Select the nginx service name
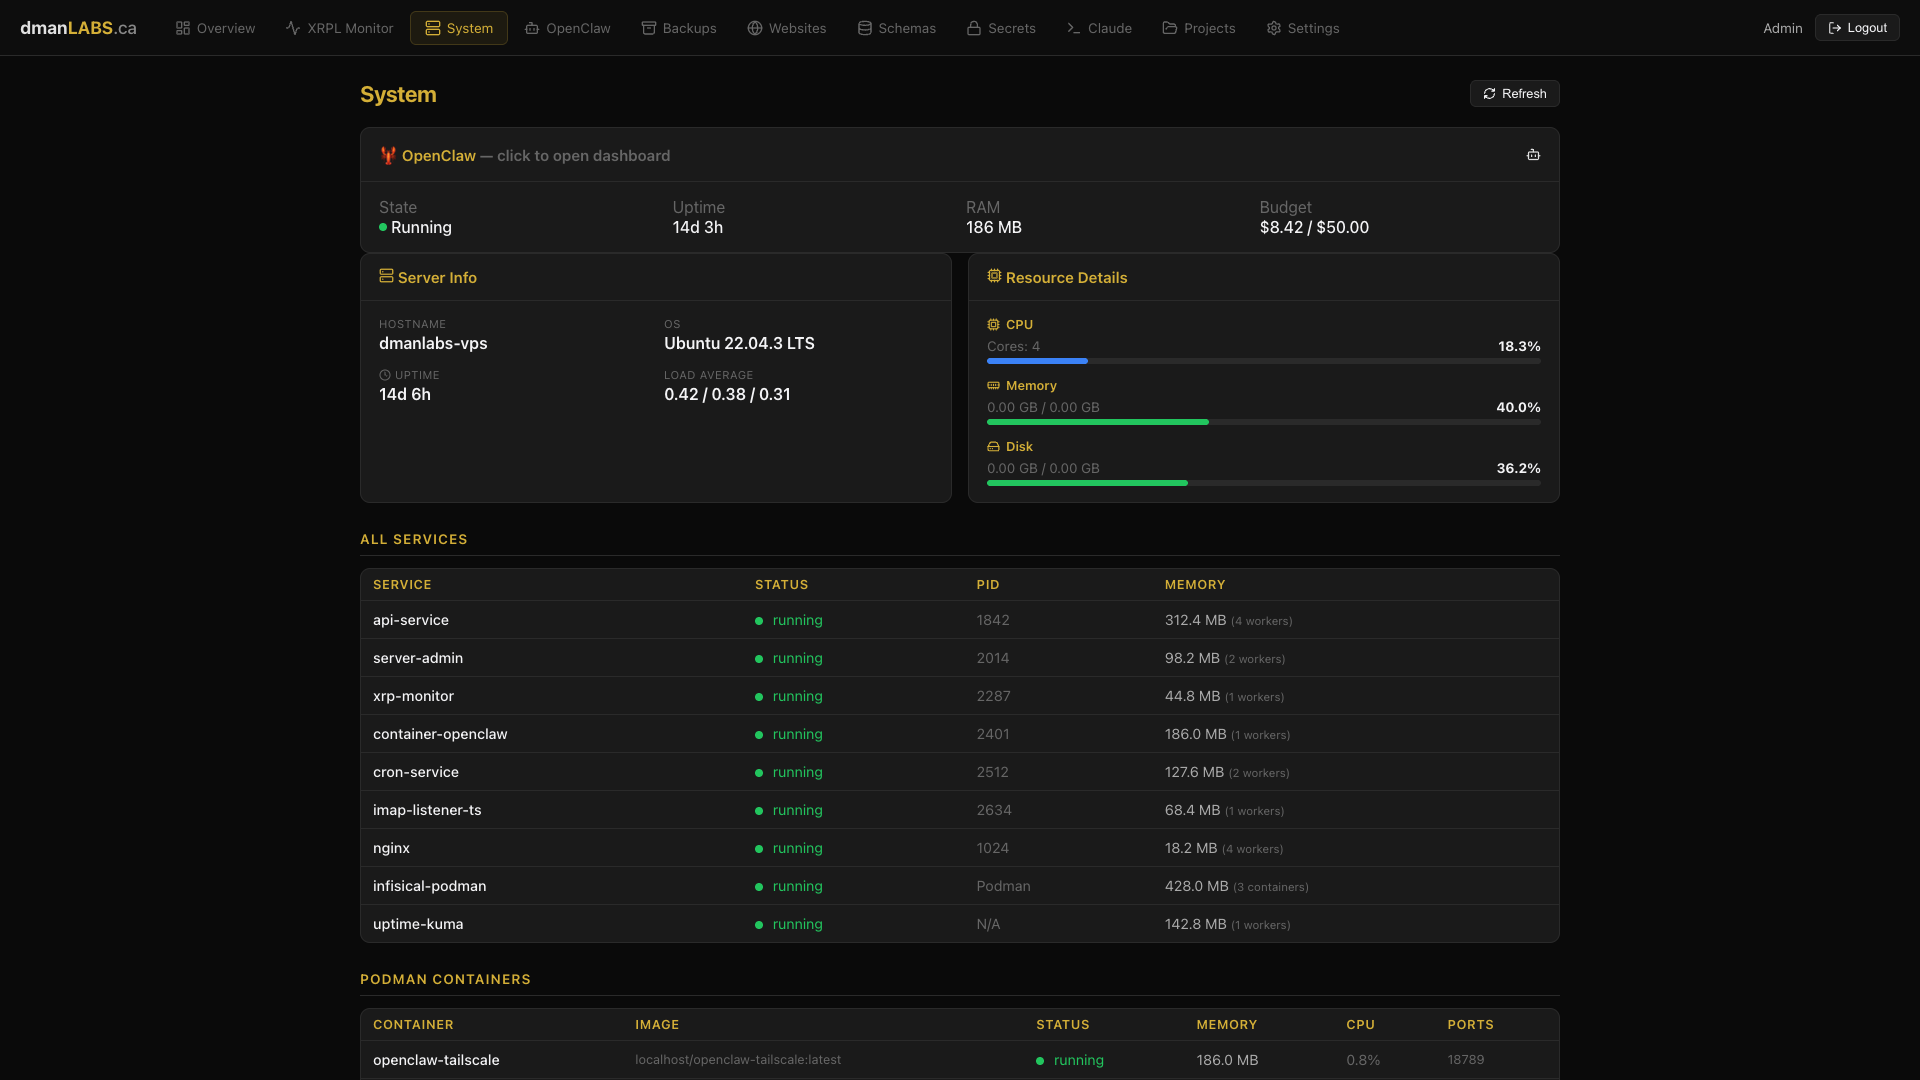Screen dimensions: 1920x1080 pyautogui.click(x=391, y=848)
